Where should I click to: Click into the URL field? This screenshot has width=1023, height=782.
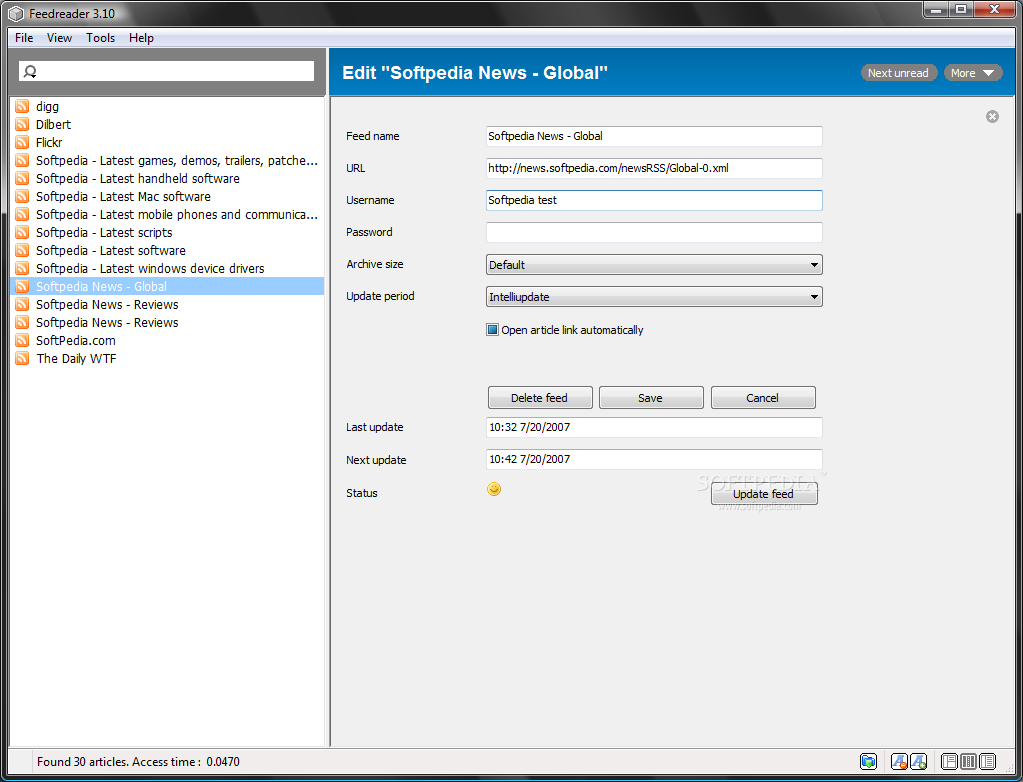coord(654,168)
